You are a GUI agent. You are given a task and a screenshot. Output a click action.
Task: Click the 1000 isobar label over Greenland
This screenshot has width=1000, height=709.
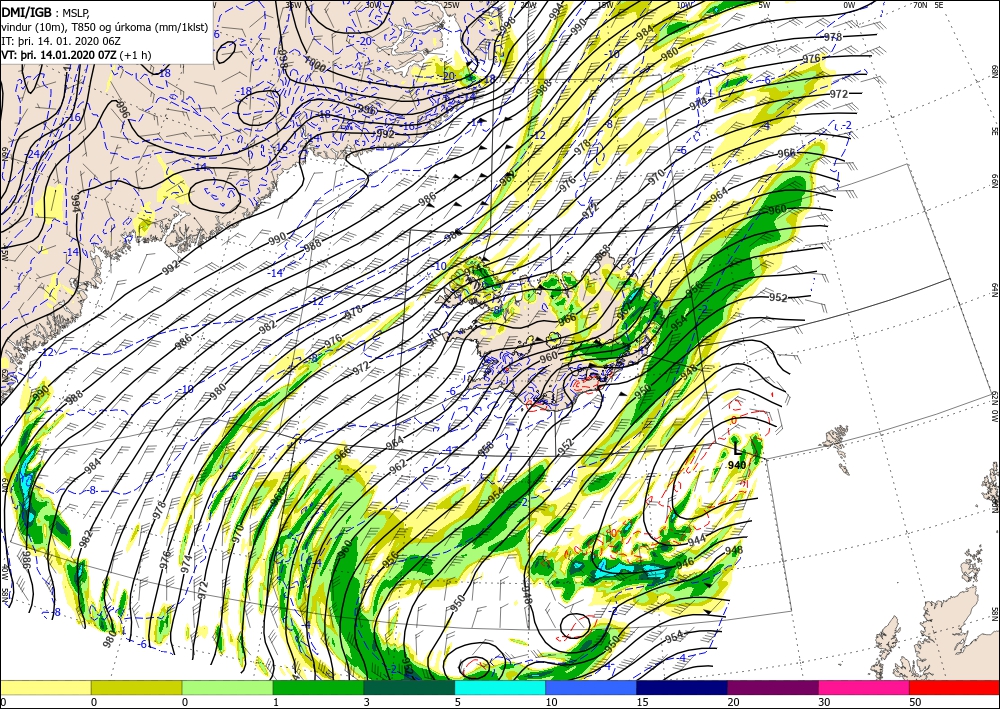pos(315,66)
